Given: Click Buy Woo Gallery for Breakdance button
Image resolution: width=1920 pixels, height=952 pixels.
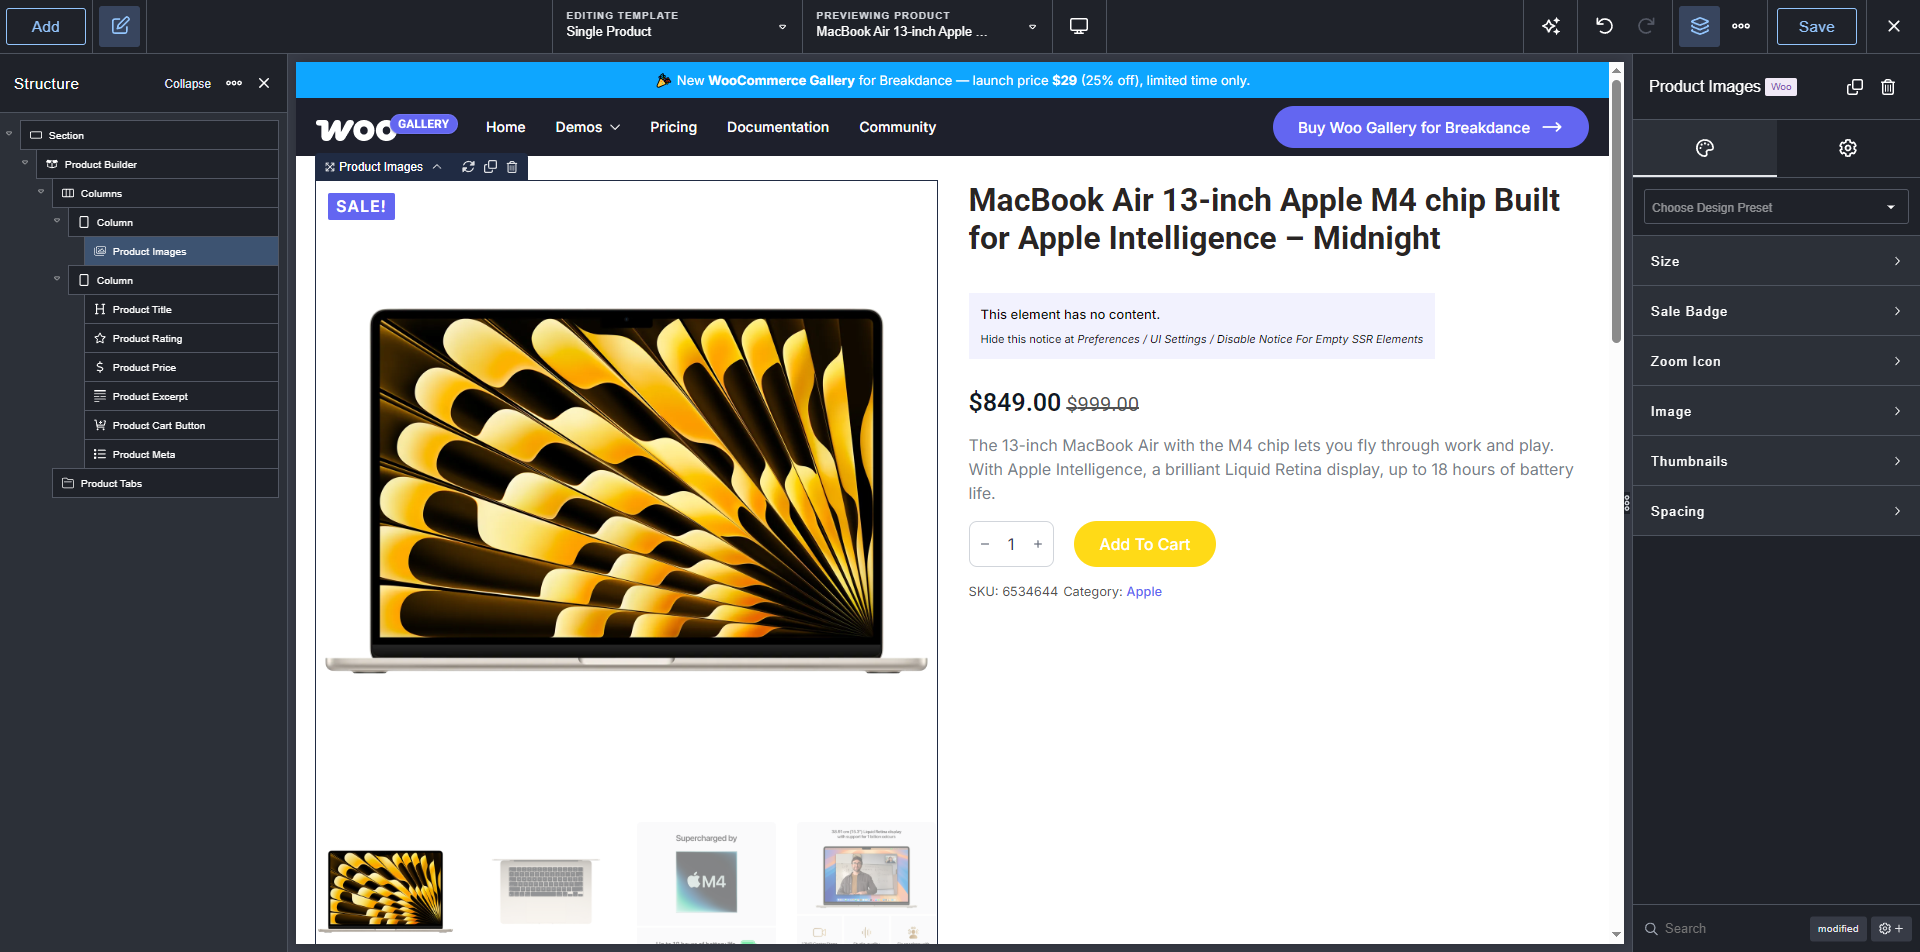Looking at the screenshot, I should (1430, 127).
